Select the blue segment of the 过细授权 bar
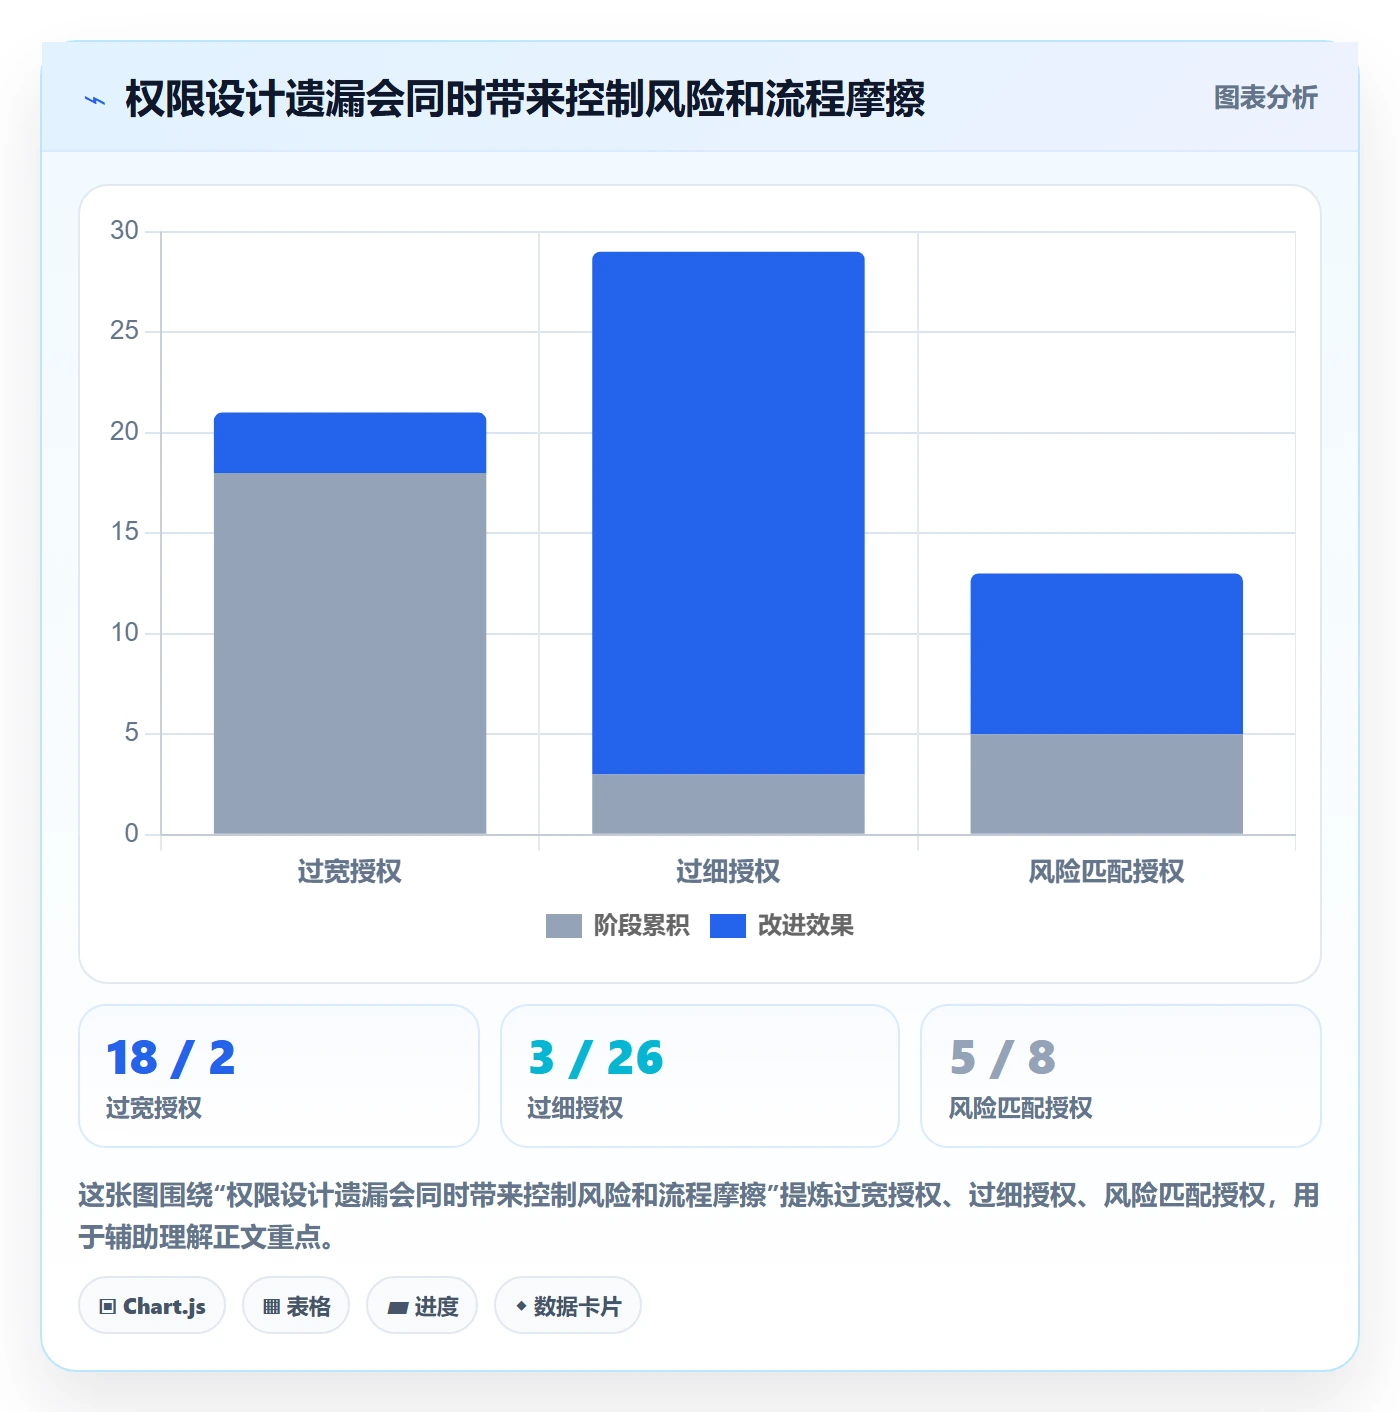Viewport: 1400px width, 1412px height. click(728, 513)
